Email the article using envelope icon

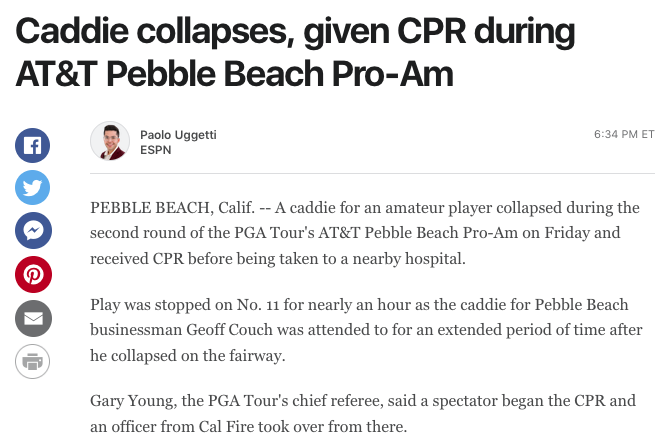(x=33, y=318)
